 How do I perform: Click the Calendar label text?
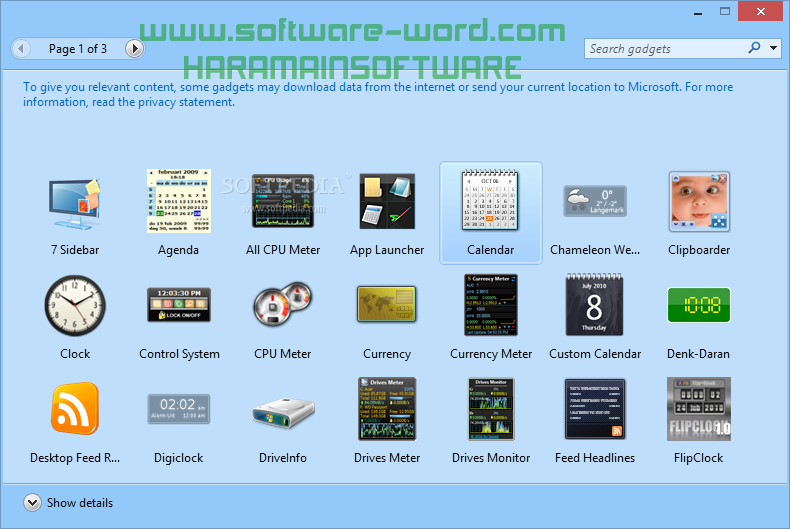(x=490, y=250)
